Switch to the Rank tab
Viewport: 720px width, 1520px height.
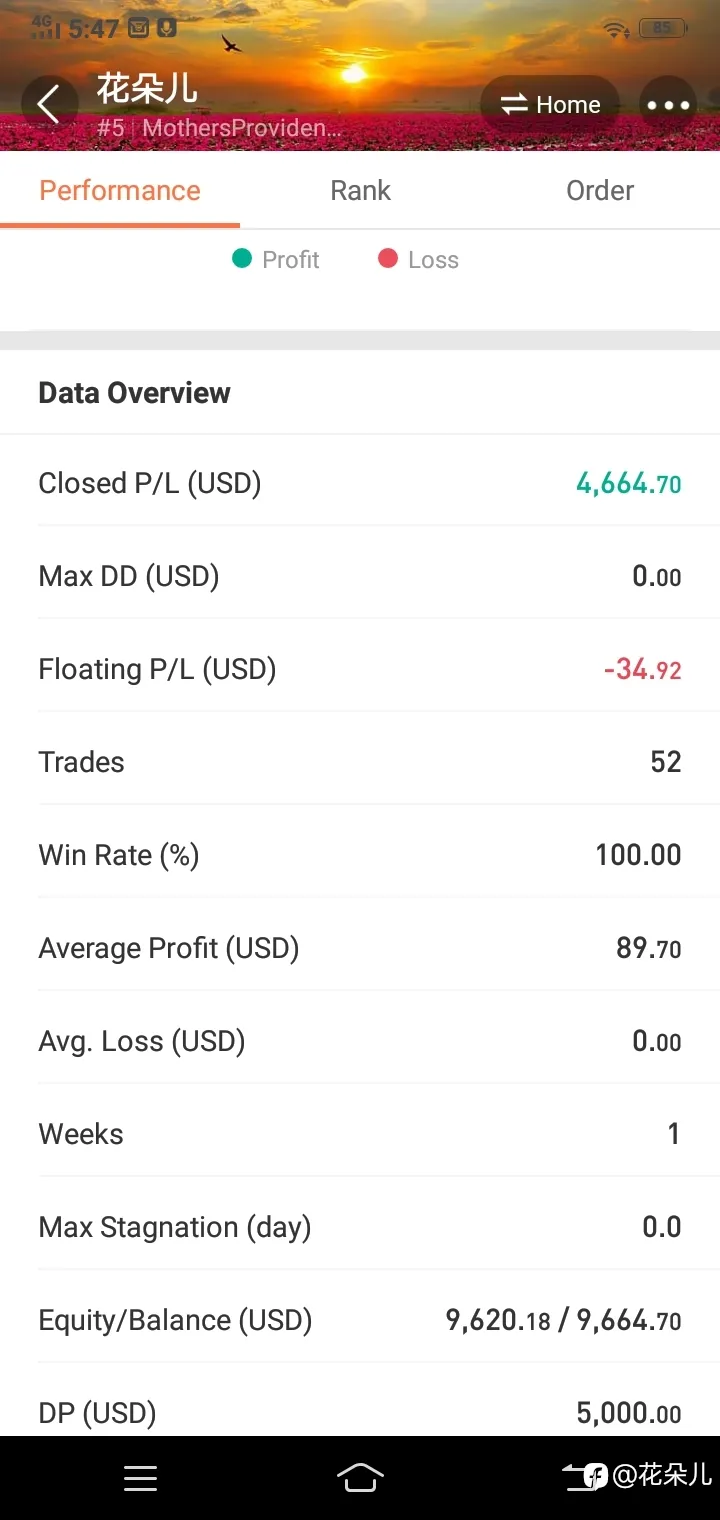pyautogui.click(x=360, y=190)
